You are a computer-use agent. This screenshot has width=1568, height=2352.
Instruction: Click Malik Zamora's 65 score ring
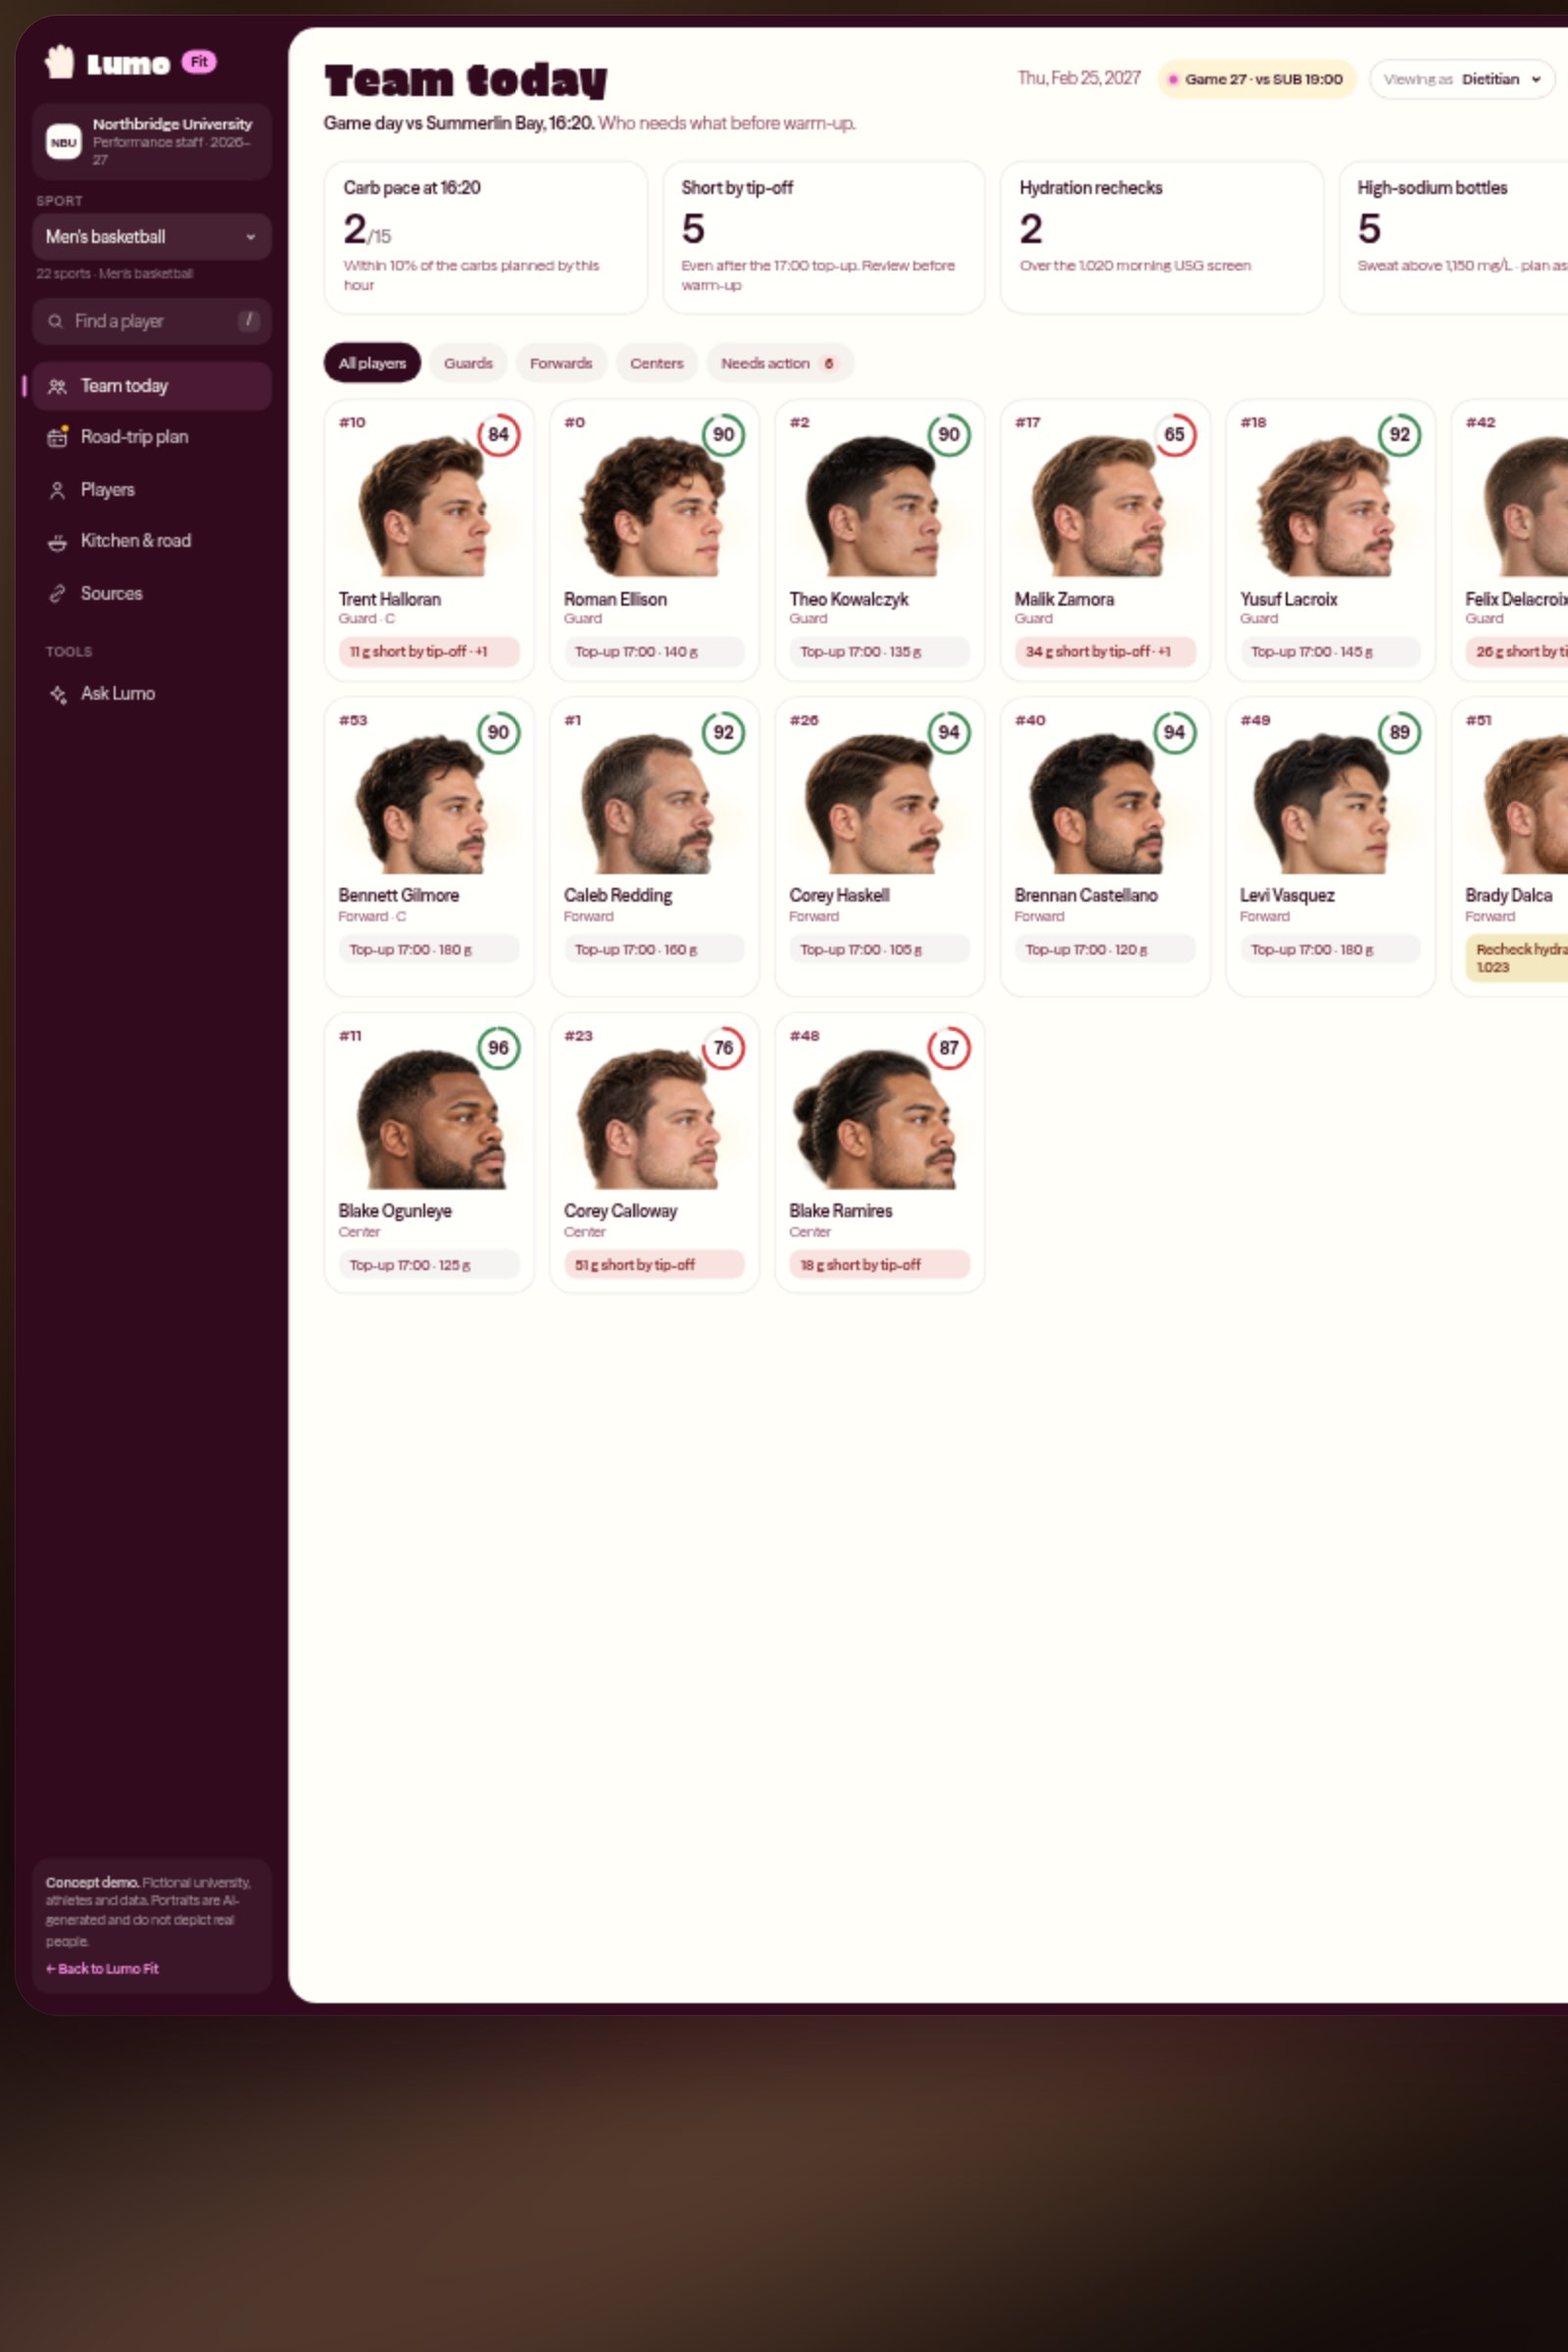[x=1174, y=435]
